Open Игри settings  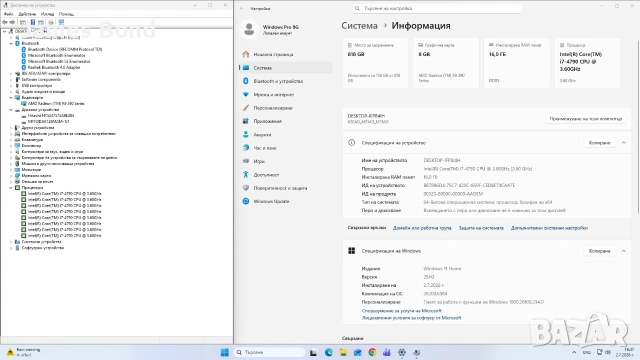tap(286, 161)
